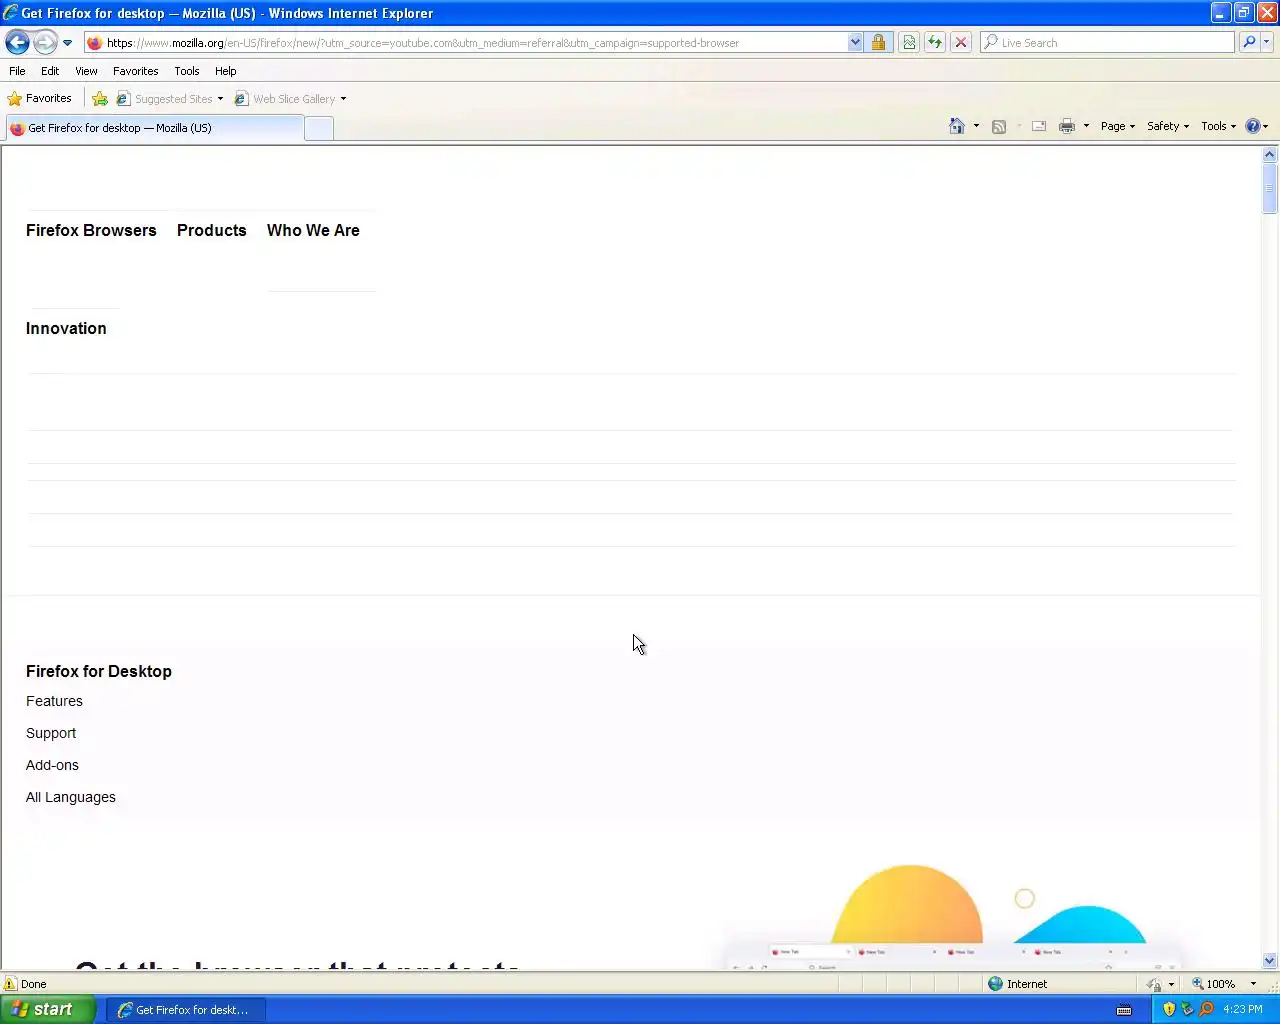This screenshot has width=1280, height=1024.
Task: Click the 4:23 PM system clock
Action: point(1243,1009)
